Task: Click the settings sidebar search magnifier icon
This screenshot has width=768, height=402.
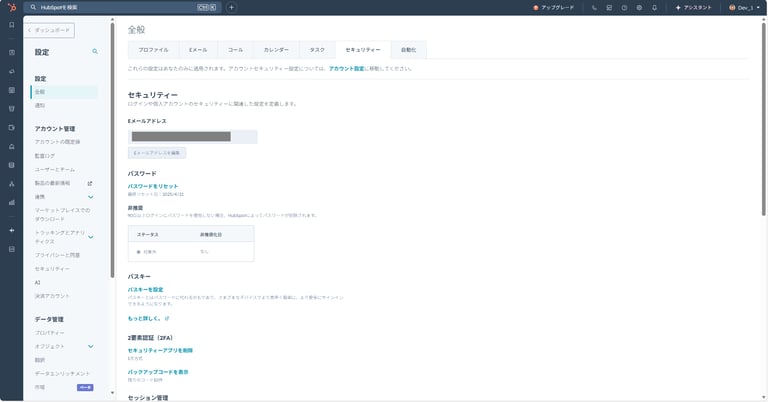Action: [x=95, y=51]
